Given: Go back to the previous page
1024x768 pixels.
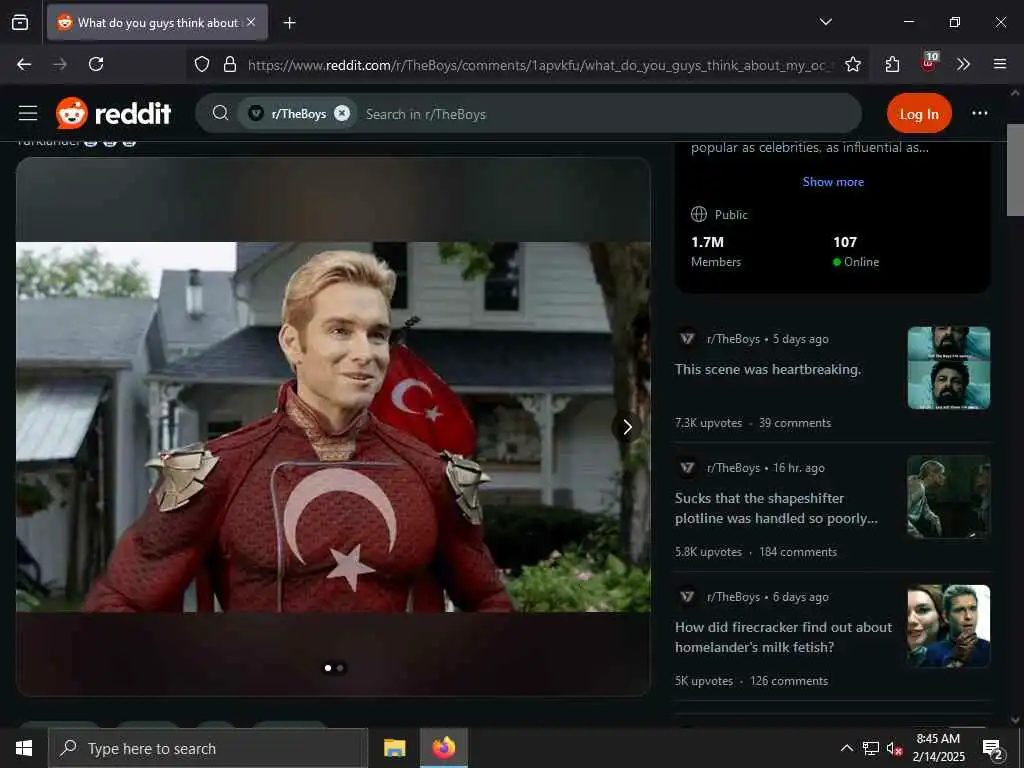Looking at the screenshot, I should (24, 64).
